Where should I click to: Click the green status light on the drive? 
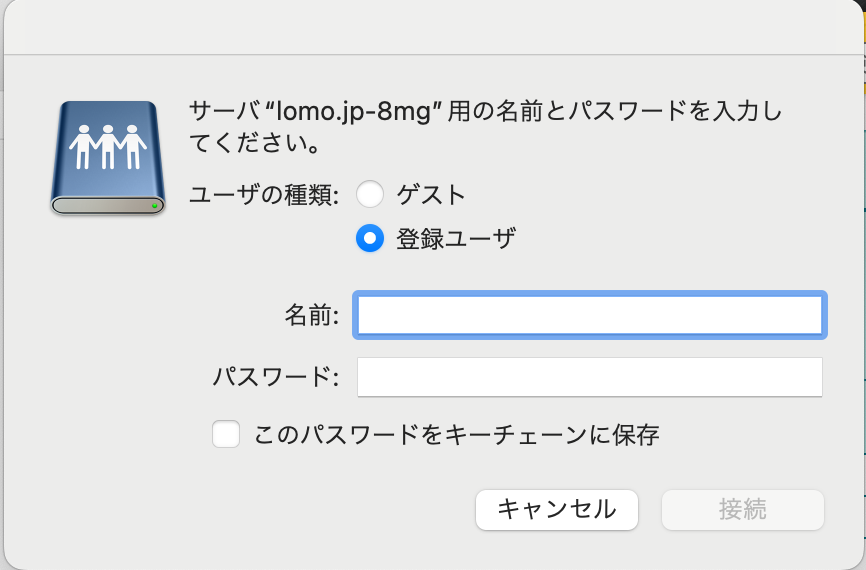(155, 205)
